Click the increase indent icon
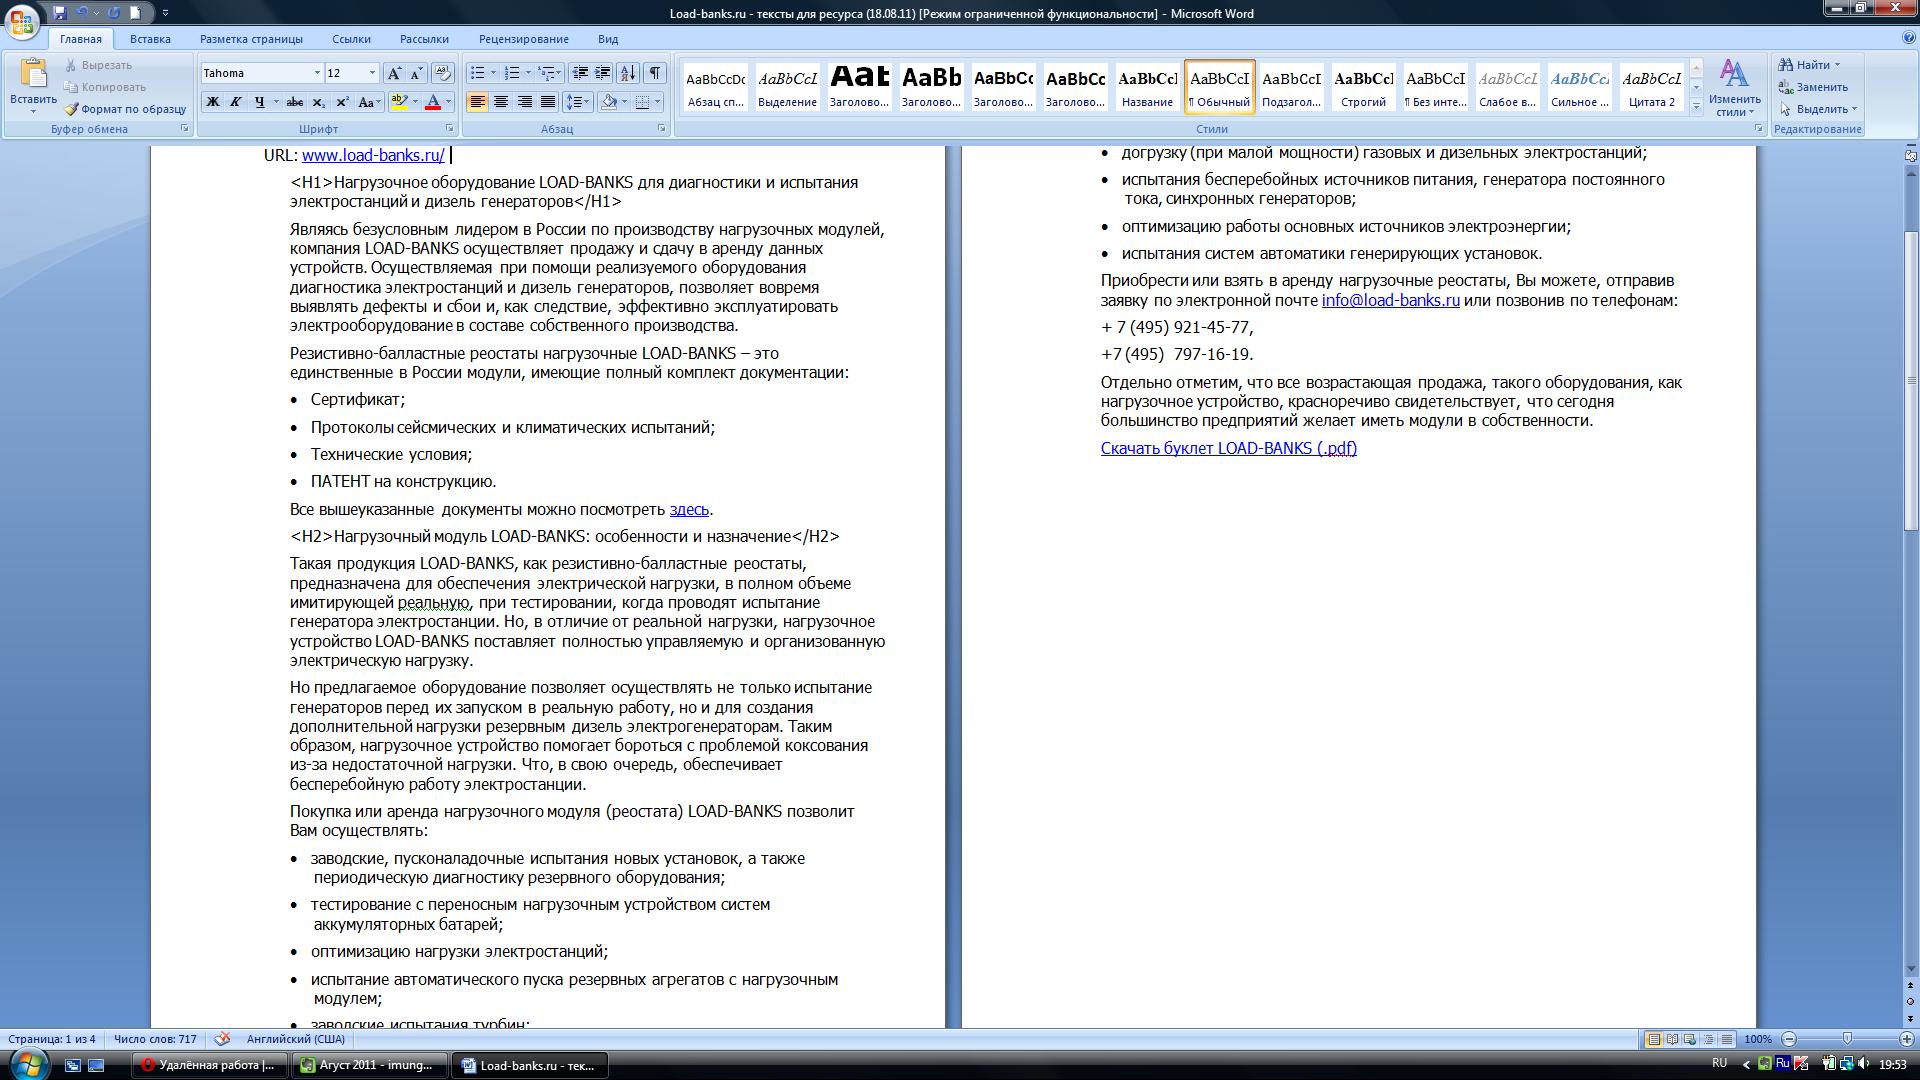1920x1080 pixels. (x=603, y=73)
